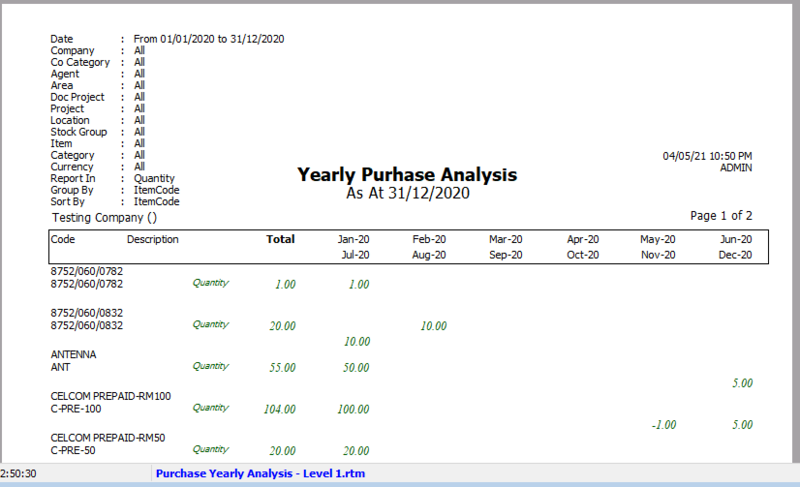
Task: Click the 100.00 Jan-20 value for C-PRE-100
Action: click(x=353, y=409)
